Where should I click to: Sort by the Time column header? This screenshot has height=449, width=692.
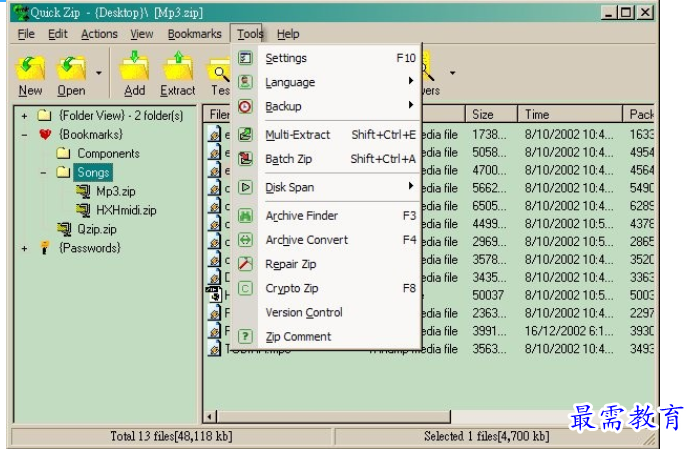click(570, 114)
